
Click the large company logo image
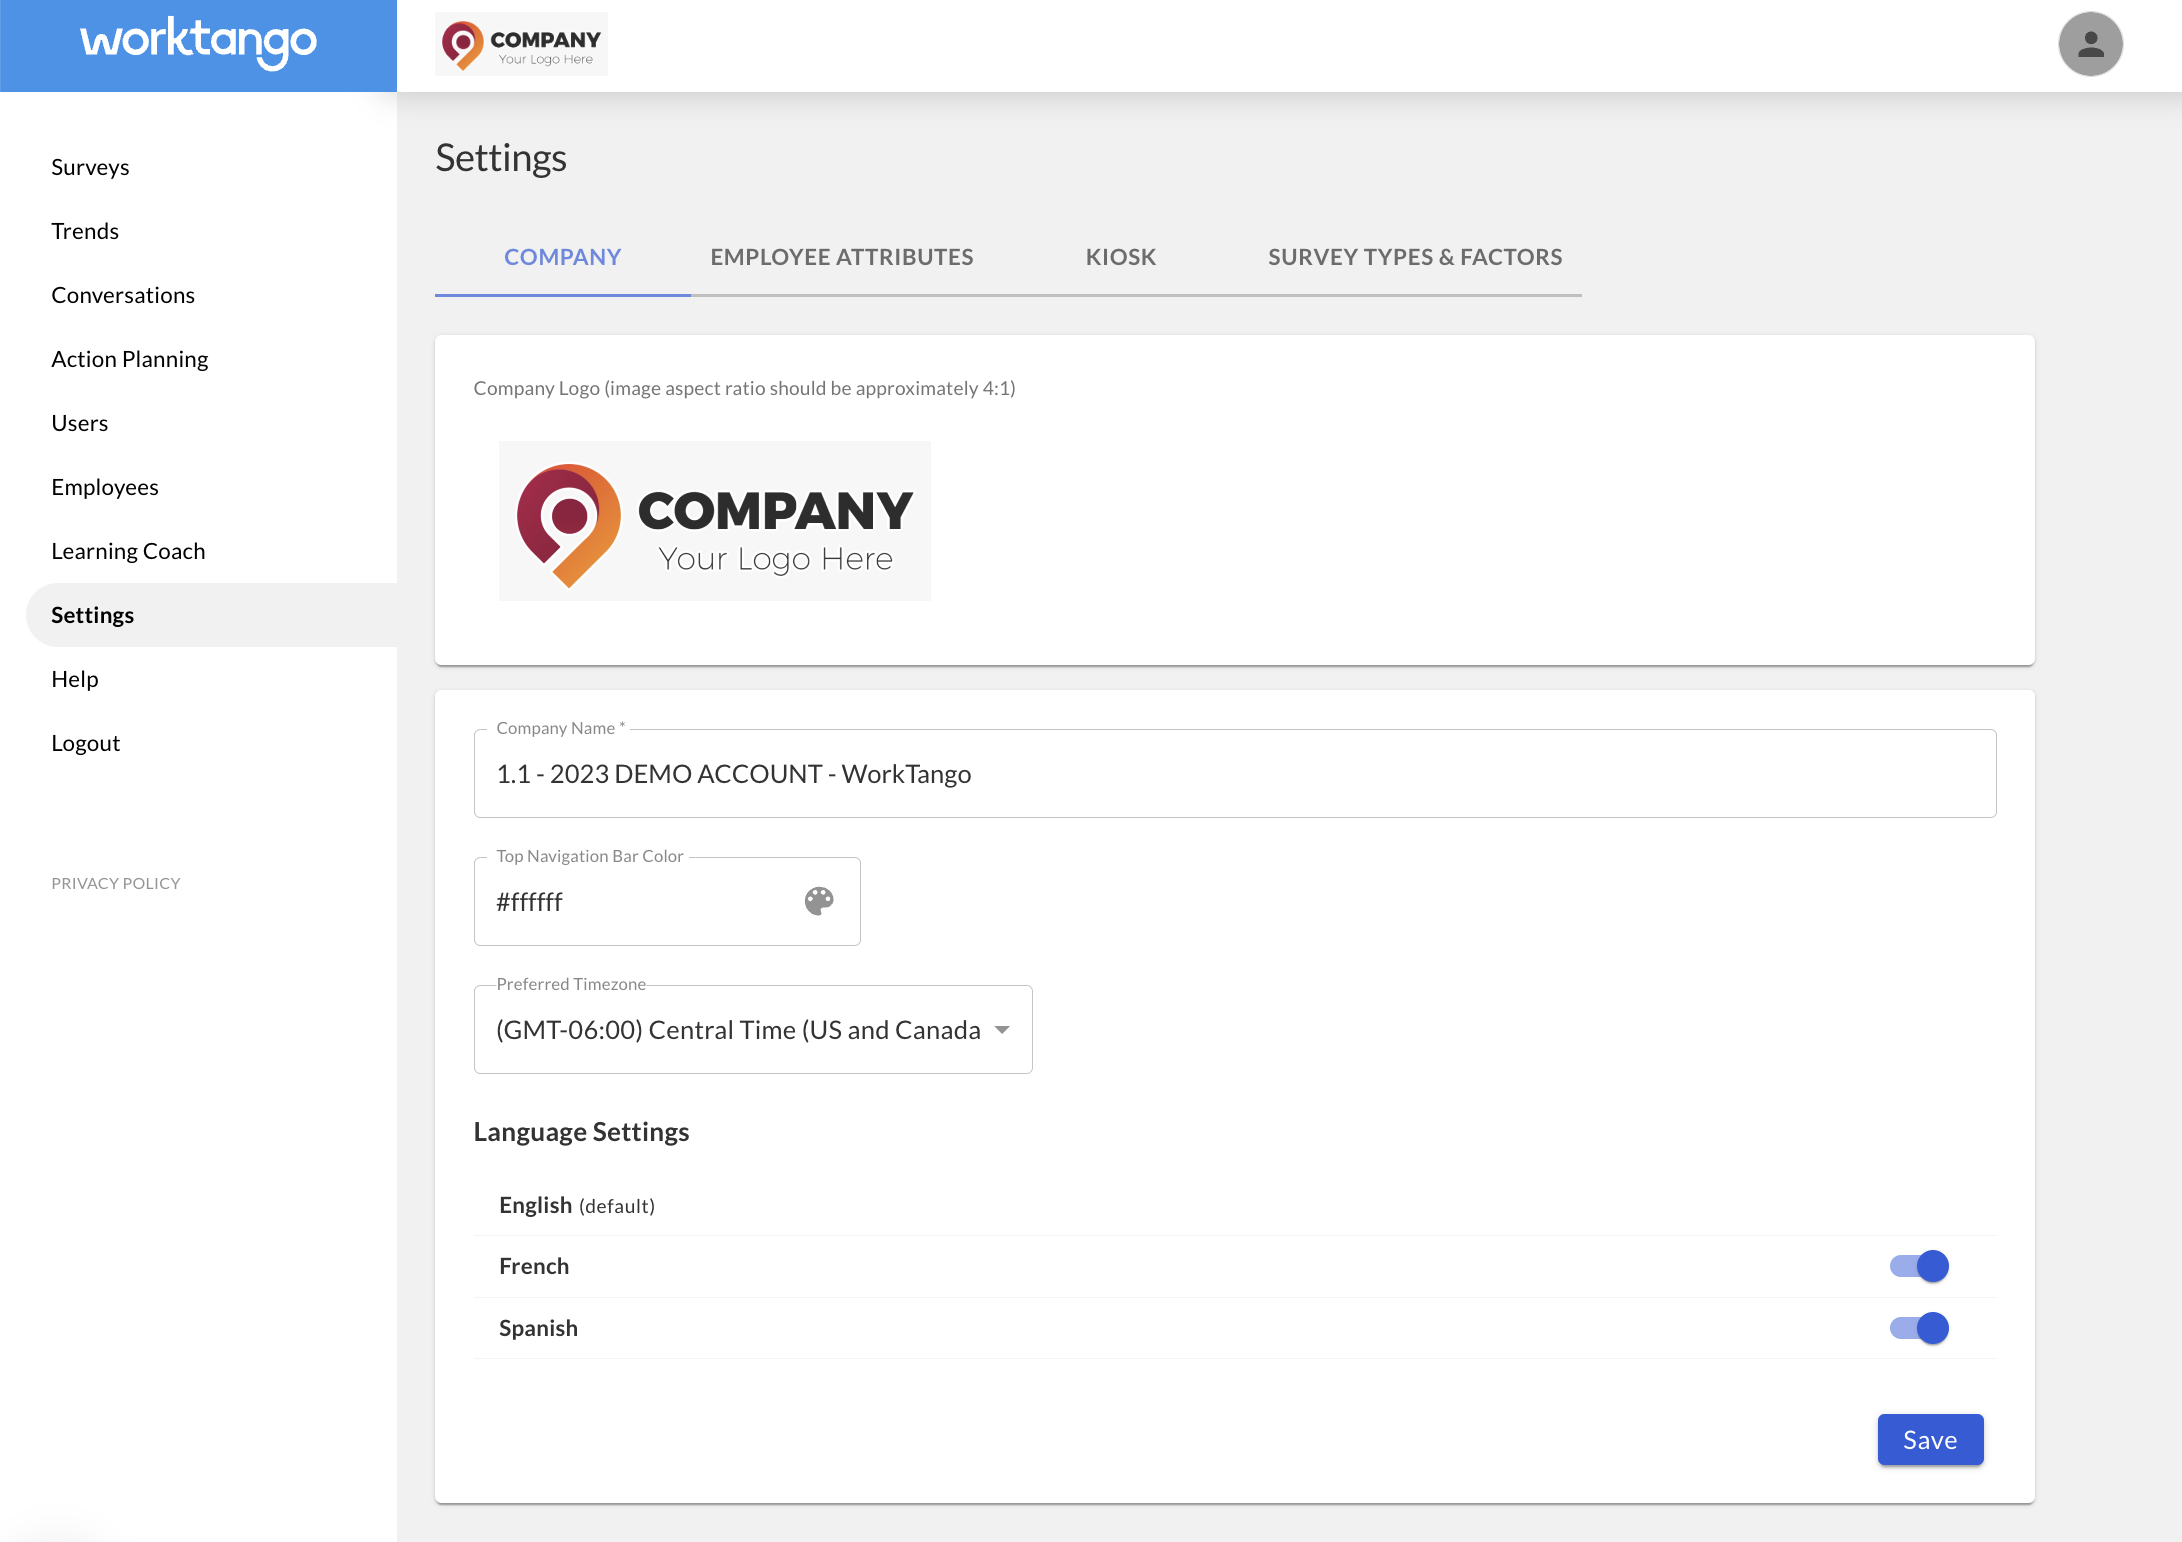714,521
